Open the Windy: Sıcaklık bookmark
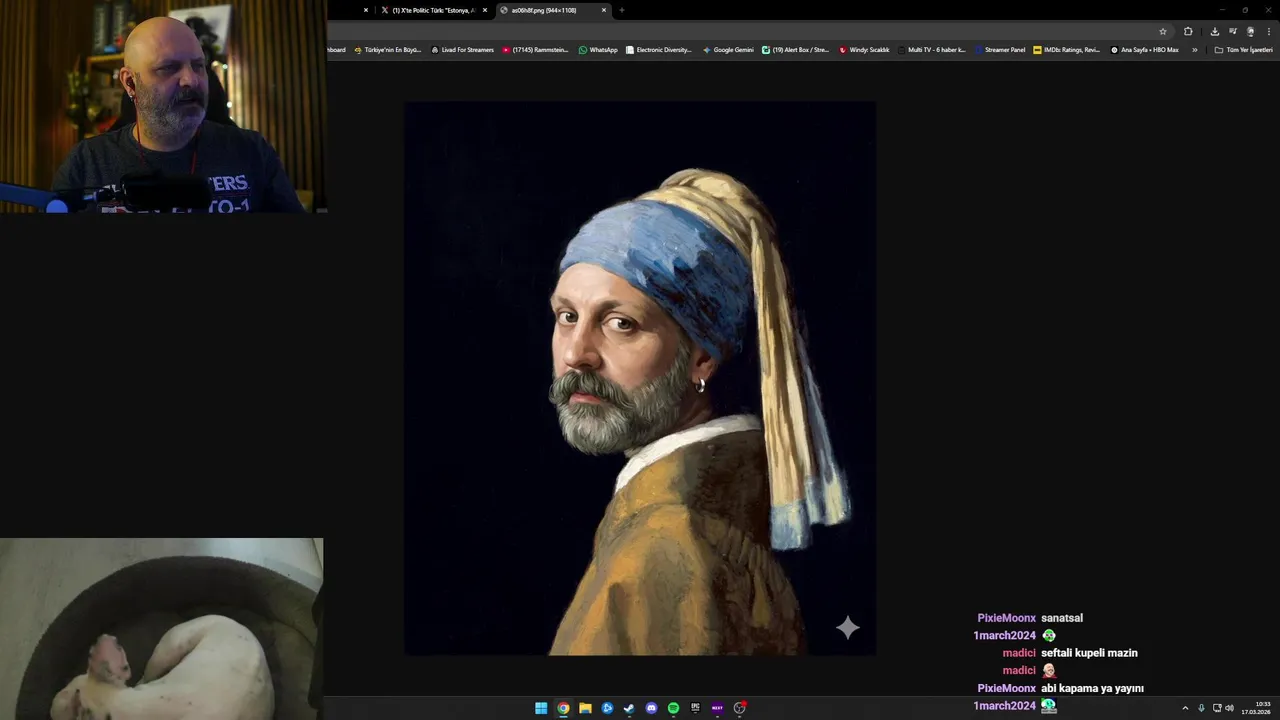The height and width of the screenshot is (720, 1280). (x=864, y=50)
